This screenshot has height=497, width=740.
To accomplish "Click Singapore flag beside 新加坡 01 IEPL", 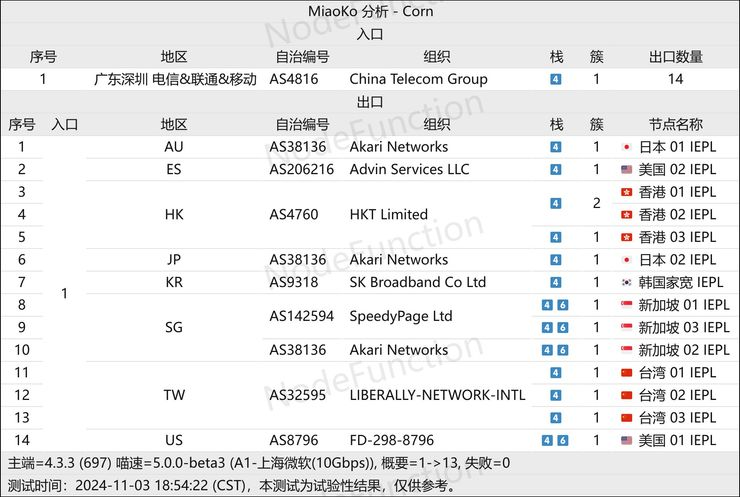I will point(626,305).
